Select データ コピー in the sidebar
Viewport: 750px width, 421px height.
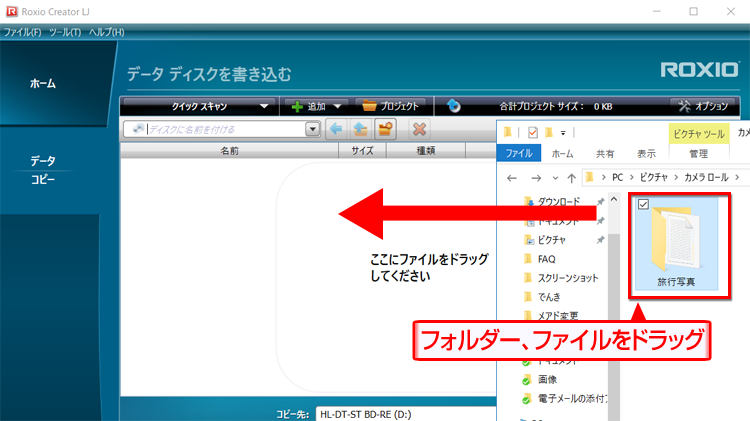pos(43,170)
